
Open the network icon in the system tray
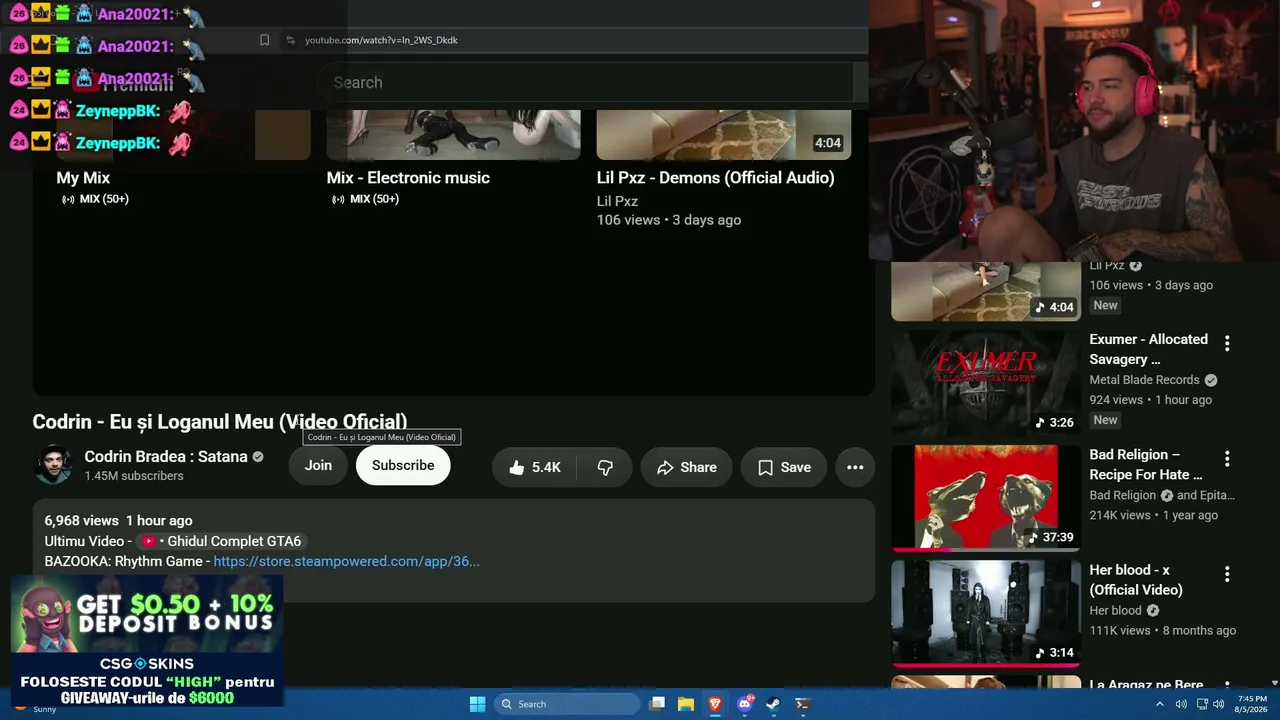(x=1202, y=704)
